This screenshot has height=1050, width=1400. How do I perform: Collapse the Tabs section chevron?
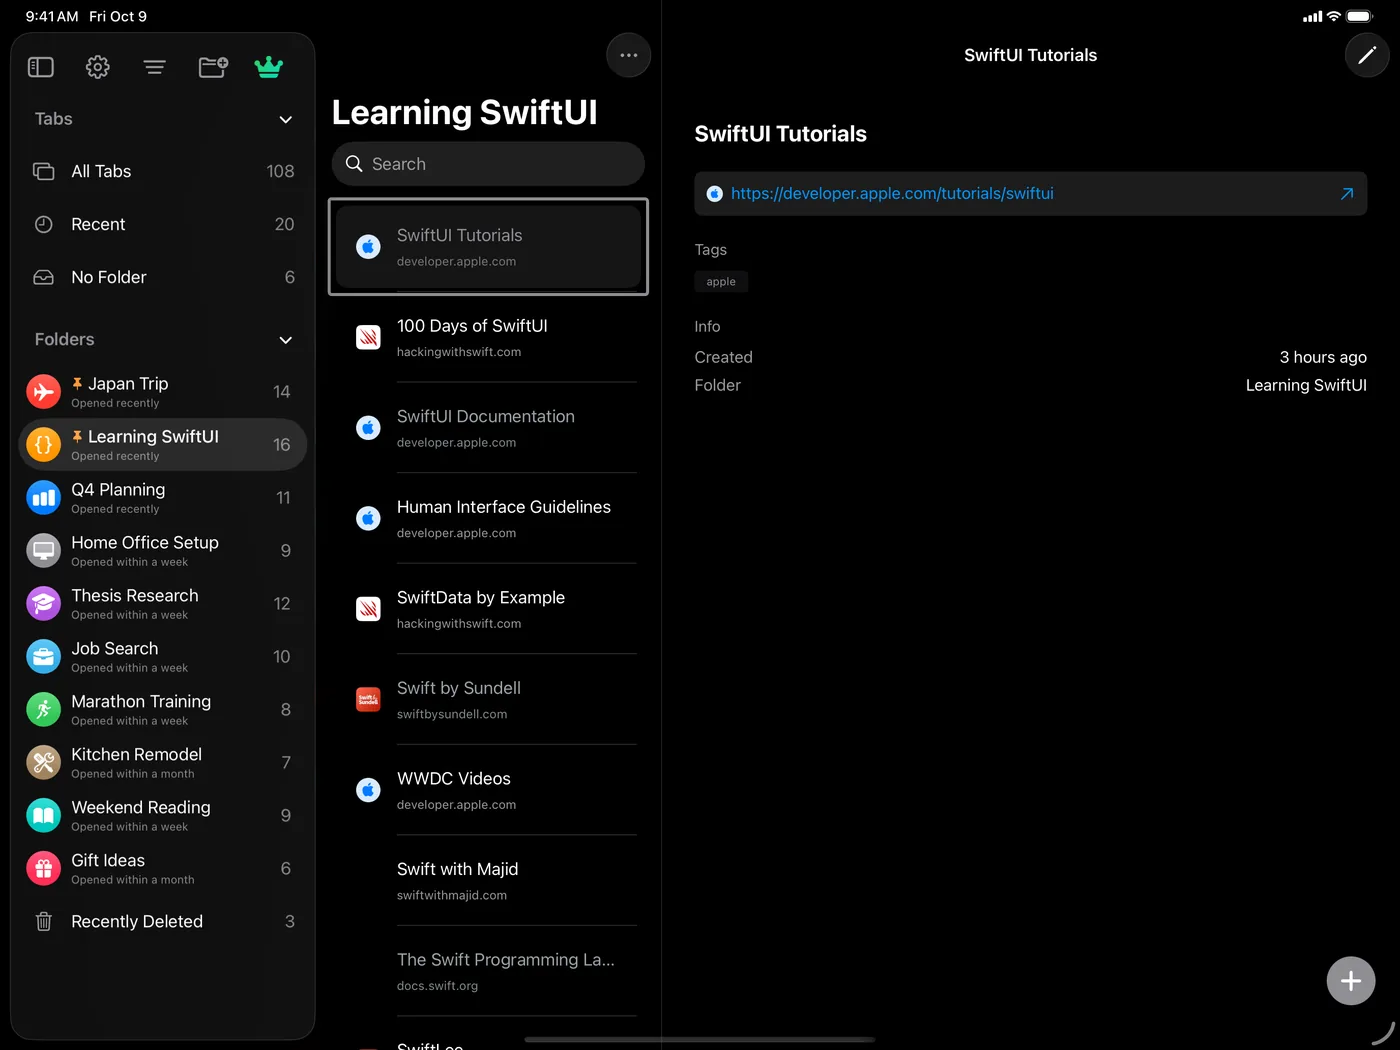286,120
